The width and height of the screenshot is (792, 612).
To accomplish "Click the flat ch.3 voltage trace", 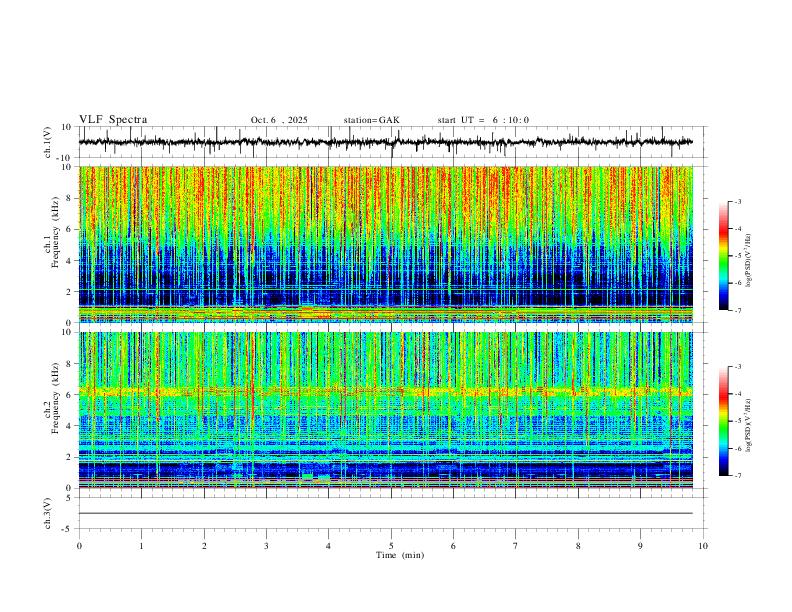I will click(386, 513).
